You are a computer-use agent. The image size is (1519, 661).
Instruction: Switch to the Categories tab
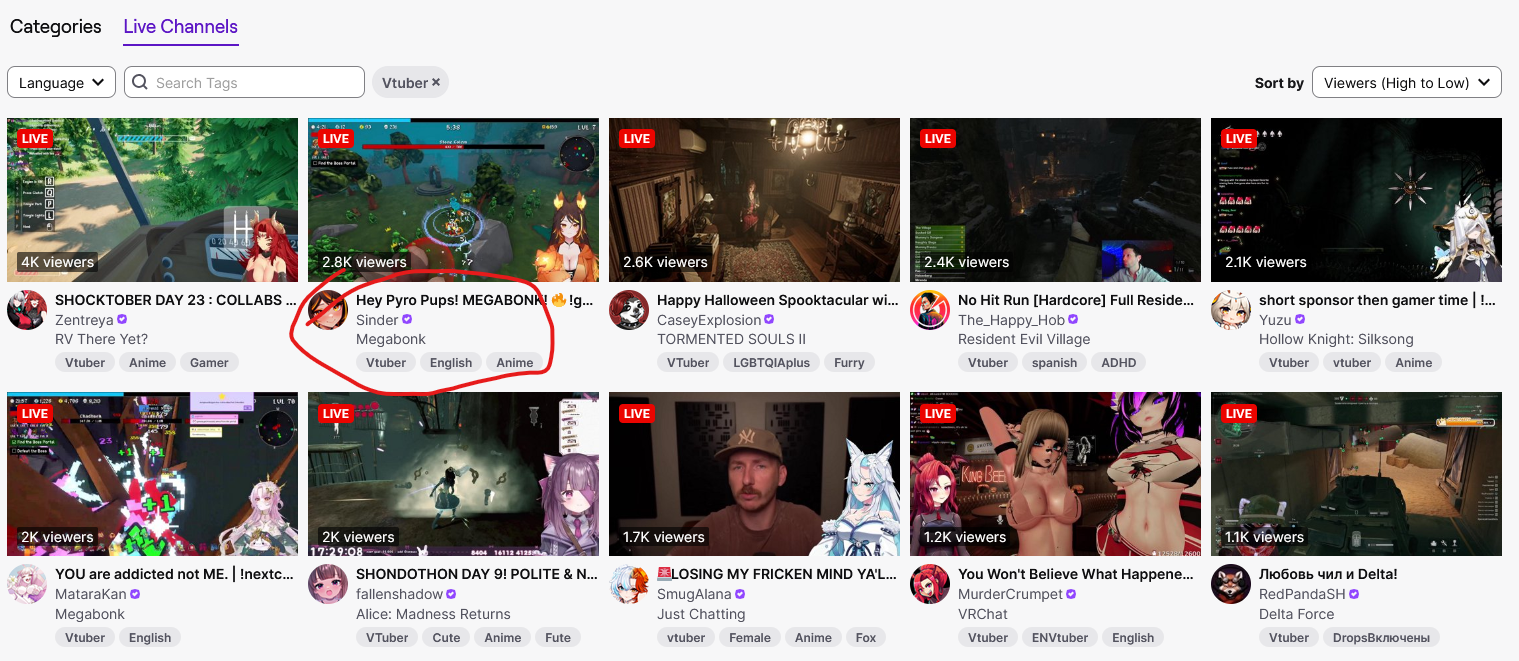[x=56, y=27]
